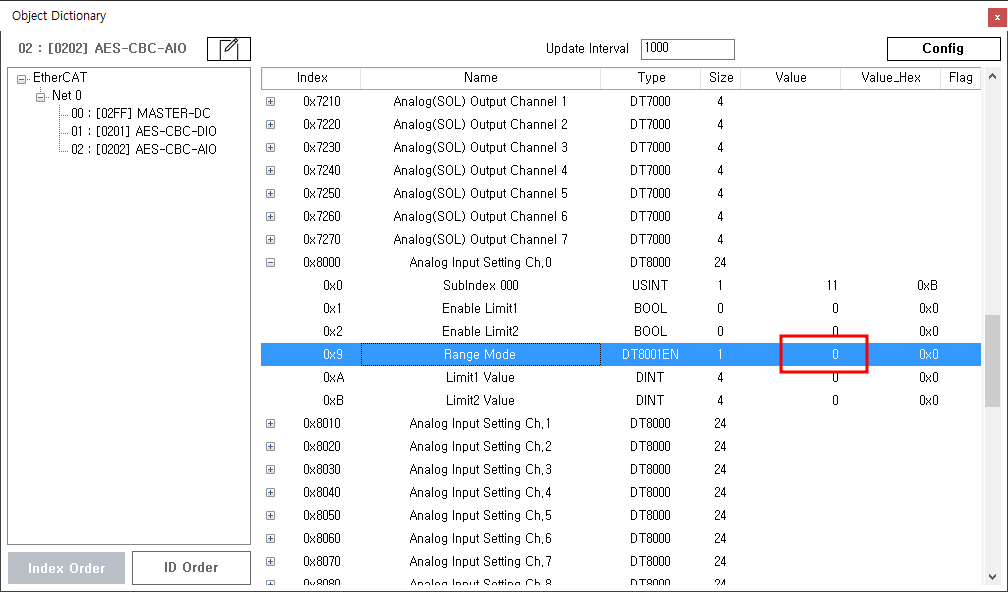Click the vertical scrollbar down arrow
The width and height of the screenshot is (1008, 592).
[x=992, y=576]
